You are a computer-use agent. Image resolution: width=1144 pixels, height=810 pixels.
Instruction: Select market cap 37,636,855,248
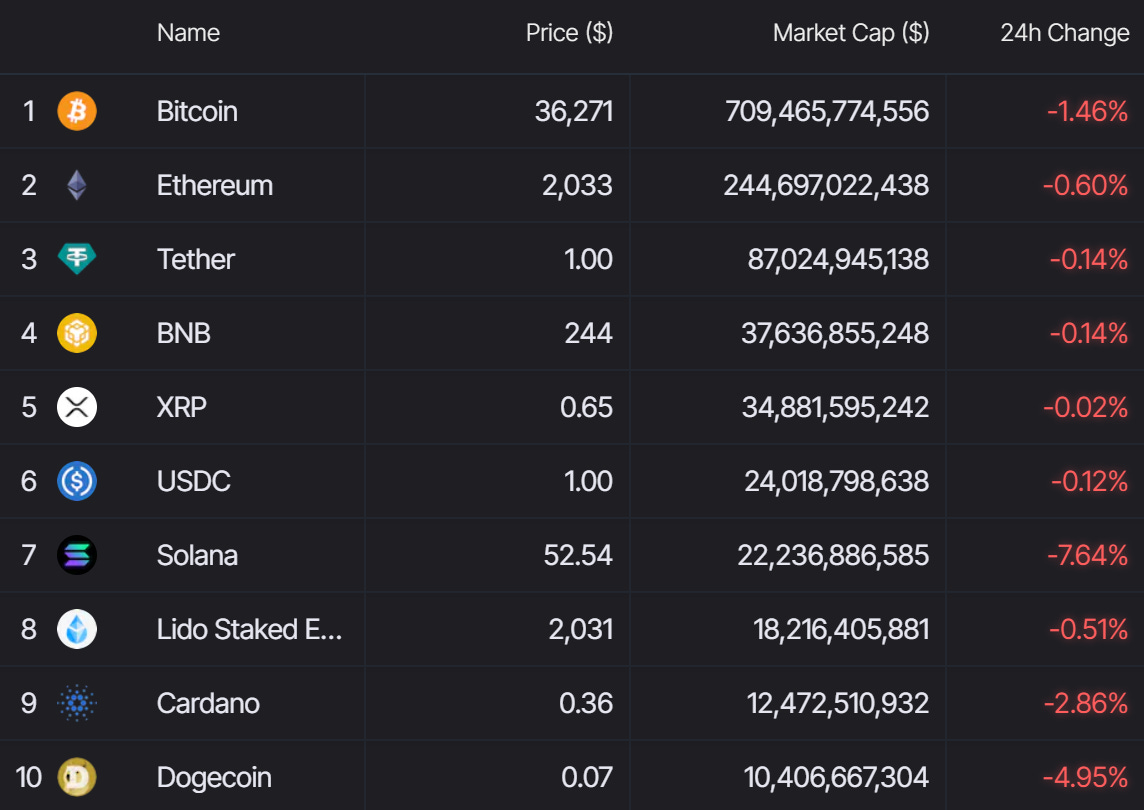pos(835,333)
